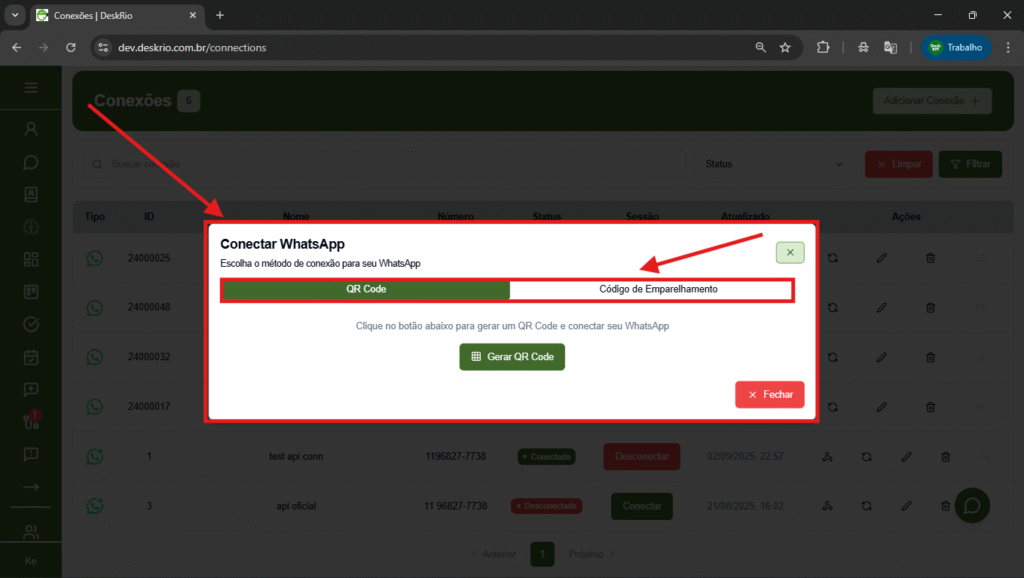Click the share icon in api oficial row
The image size is (1024, 578).
827,506
